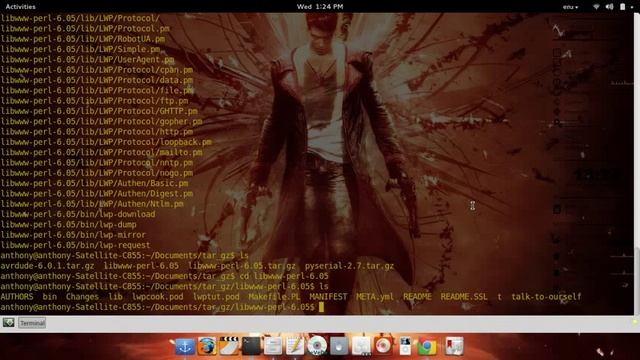Click the green icon left of Terminal button
The height and width of the screenshot is (360, 640).
point(9,323)
